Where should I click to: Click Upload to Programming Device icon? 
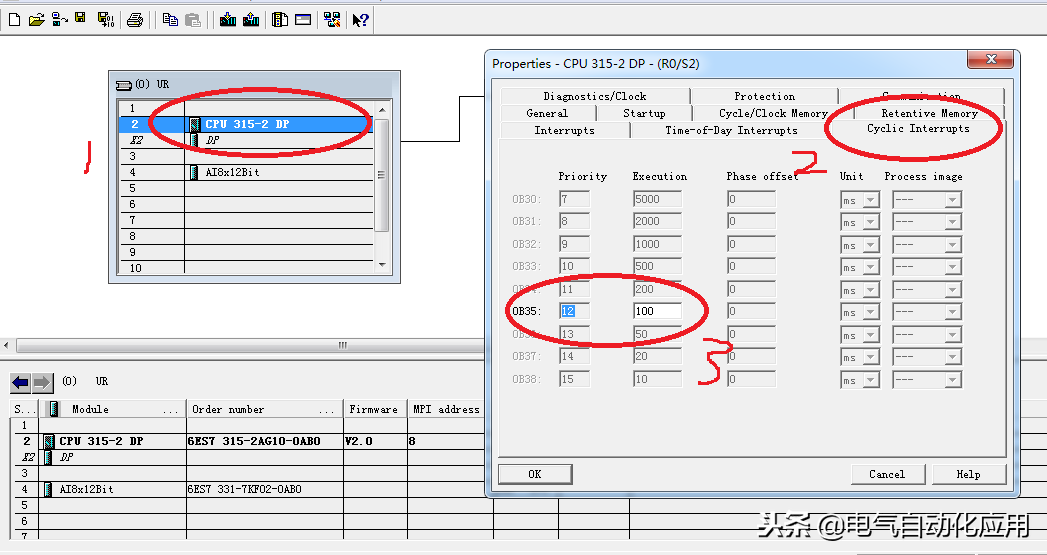tap(251, 20)
